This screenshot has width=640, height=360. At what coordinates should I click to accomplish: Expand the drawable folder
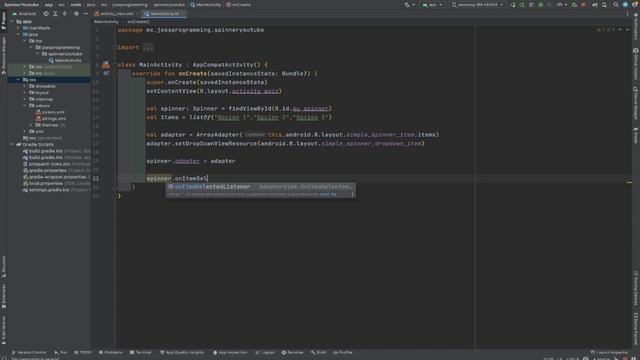point(25,86)
